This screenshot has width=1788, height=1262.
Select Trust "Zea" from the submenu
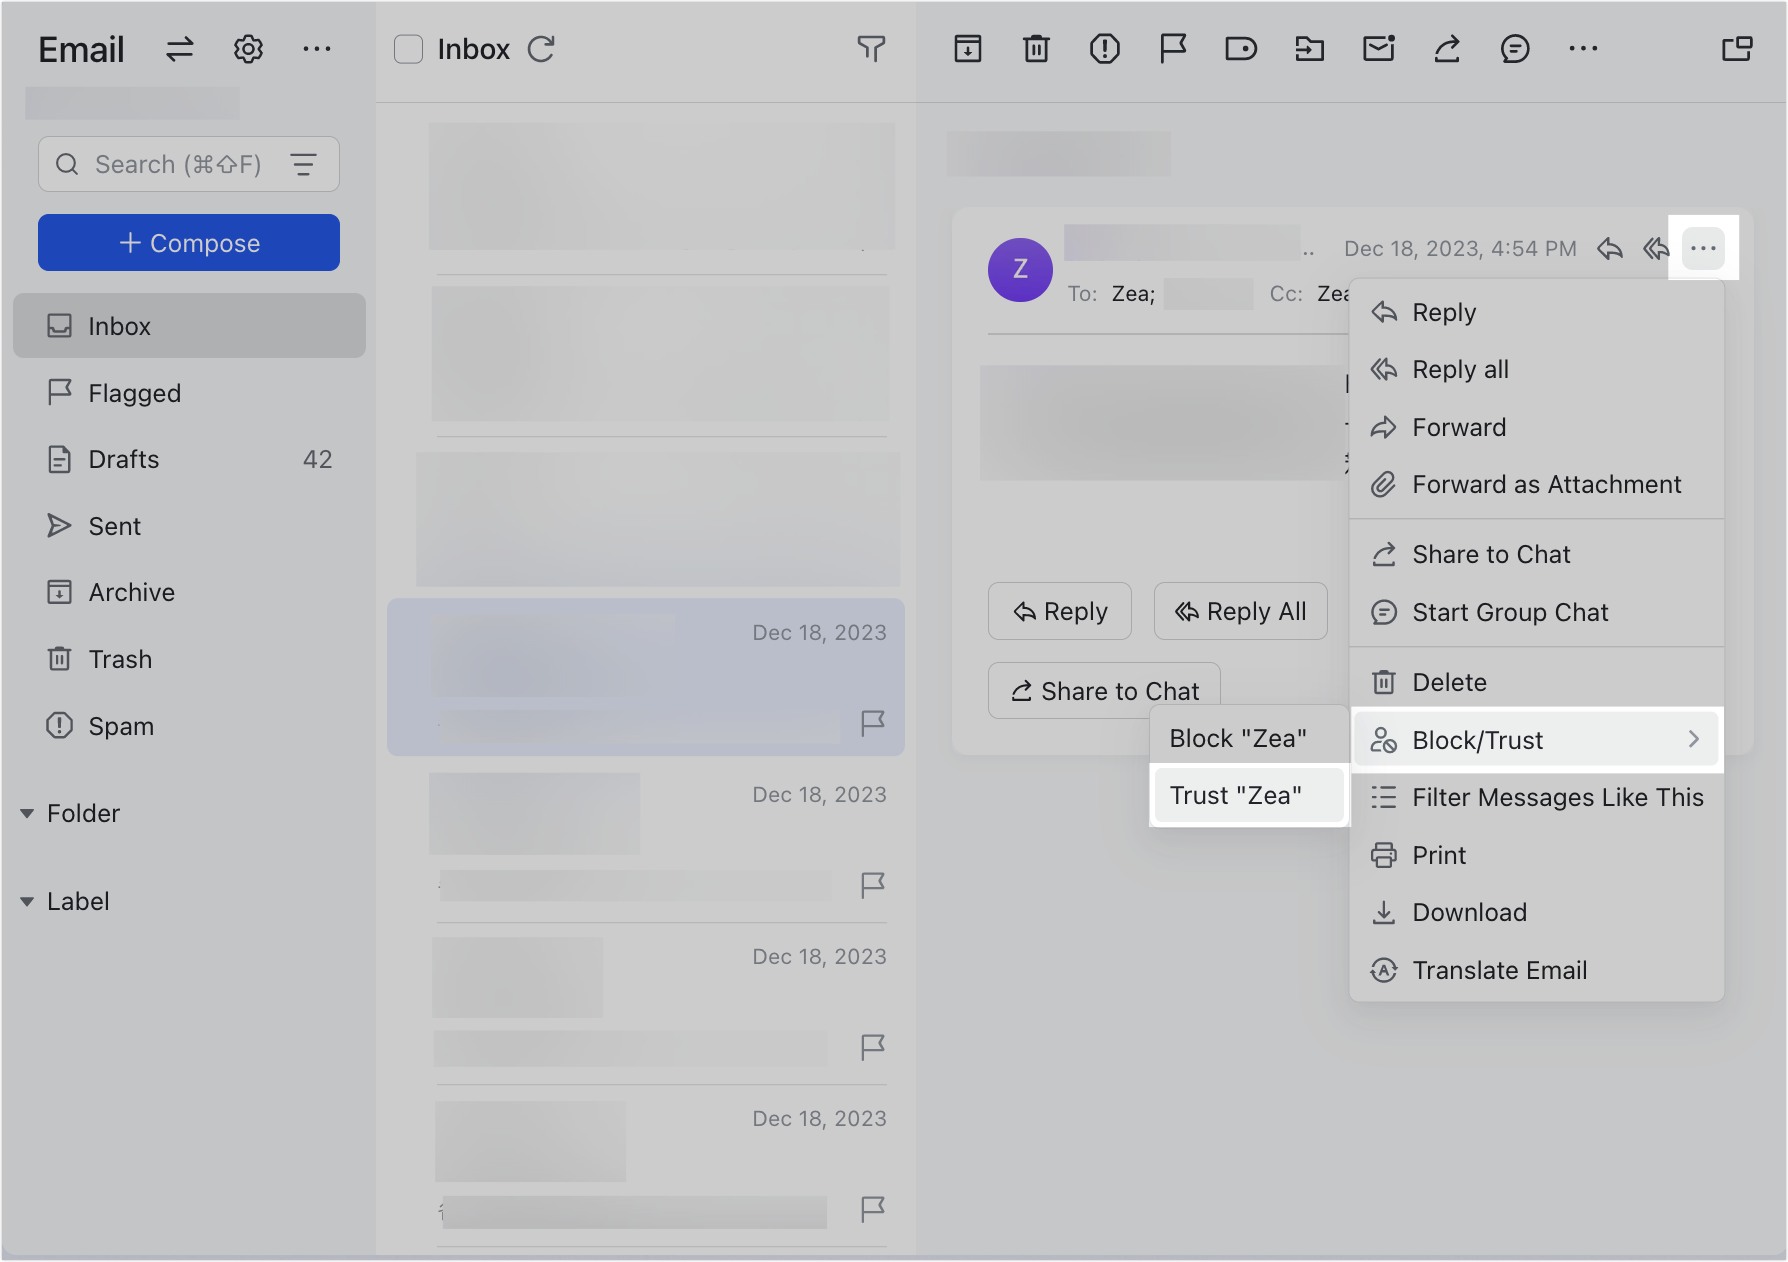point(1236,796)
